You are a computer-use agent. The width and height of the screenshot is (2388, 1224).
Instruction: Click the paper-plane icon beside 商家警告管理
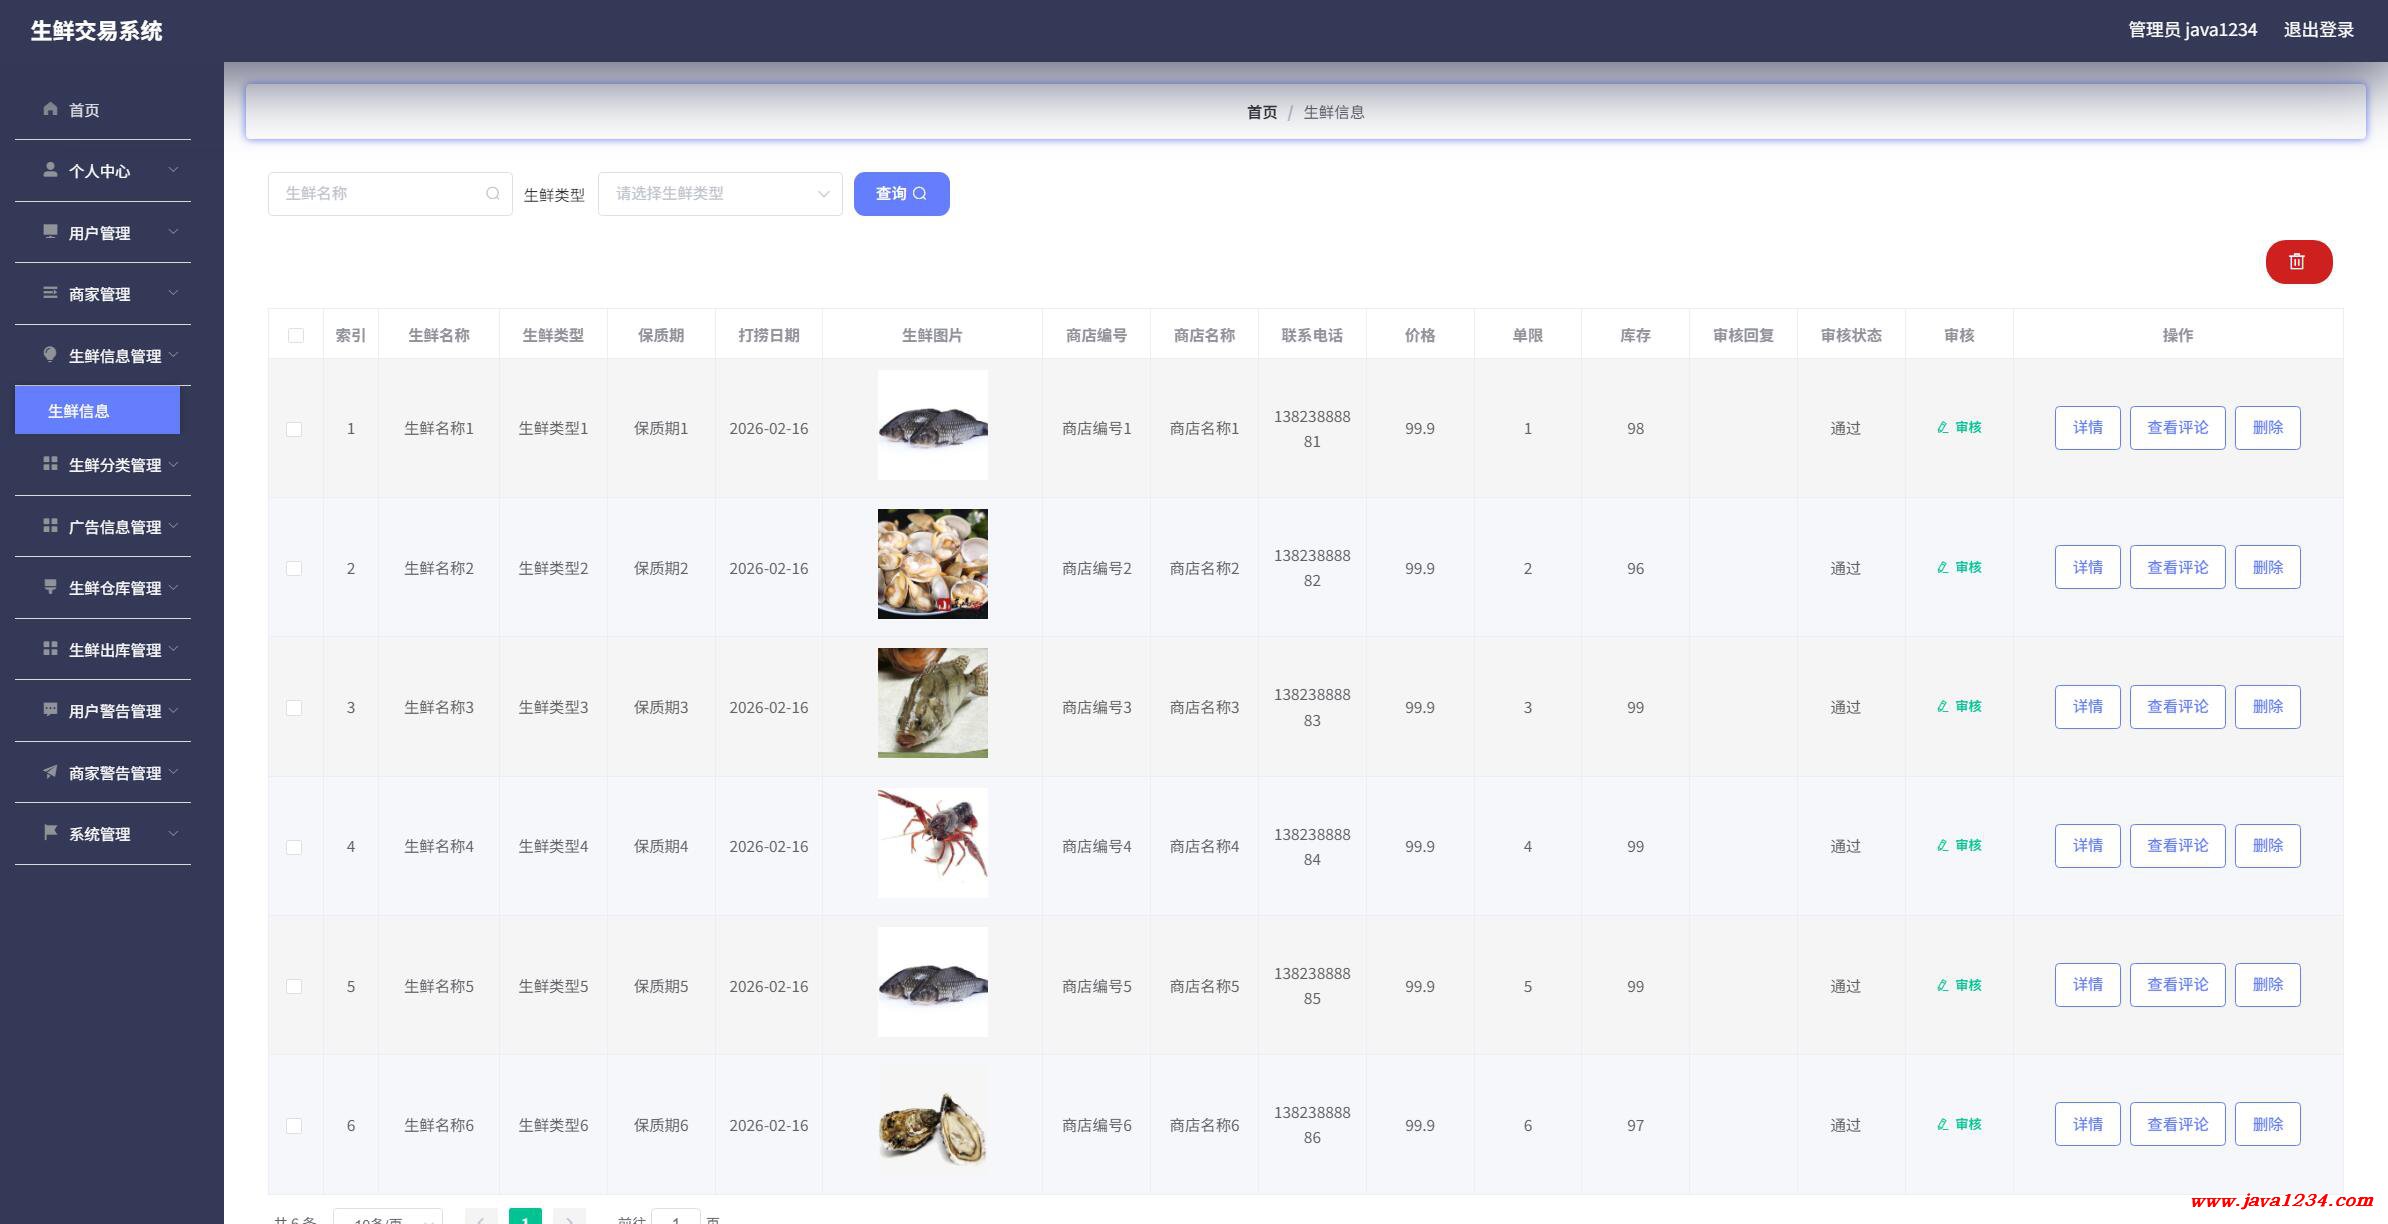(50, 772)
